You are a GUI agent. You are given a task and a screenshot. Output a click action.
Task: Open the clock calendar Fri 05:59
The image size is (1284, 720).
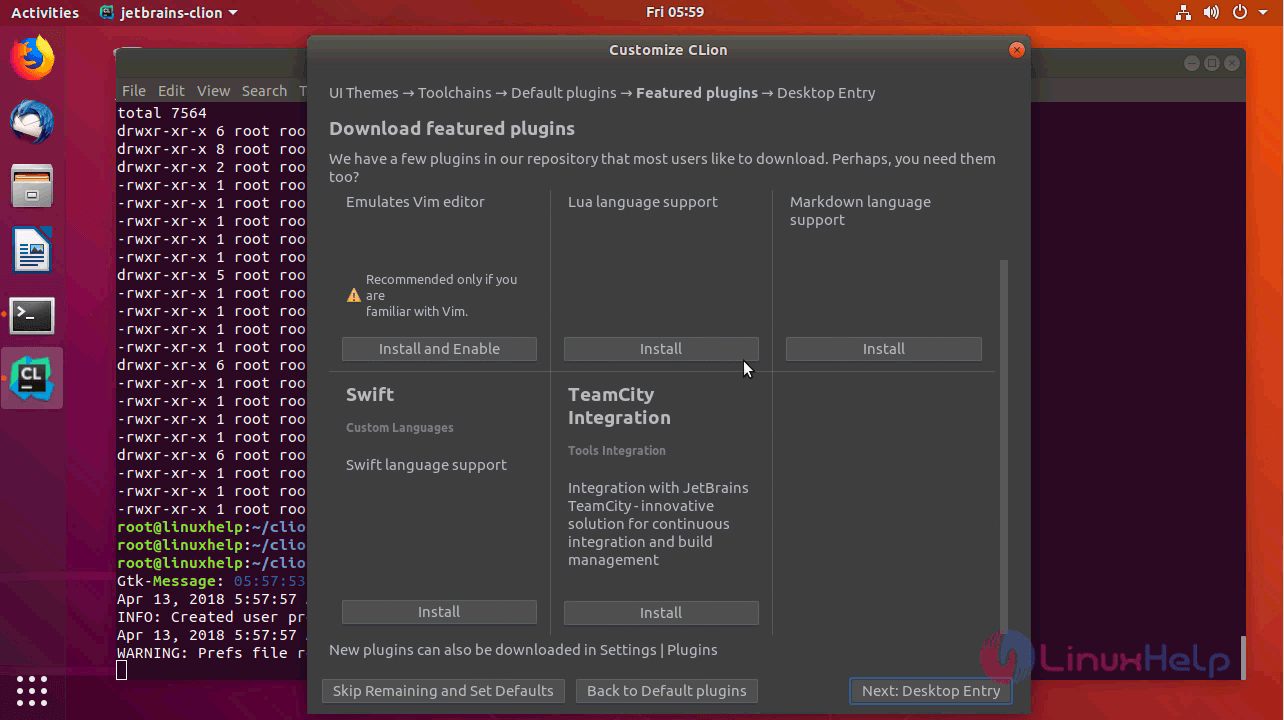[x=675, y=12]
